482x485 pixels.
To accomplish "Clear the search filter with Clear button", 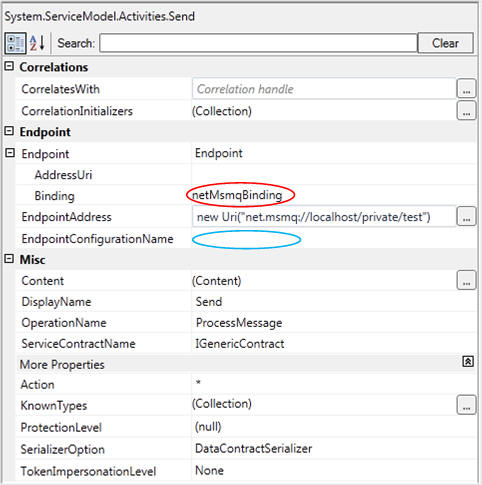I will click(445, 43).
